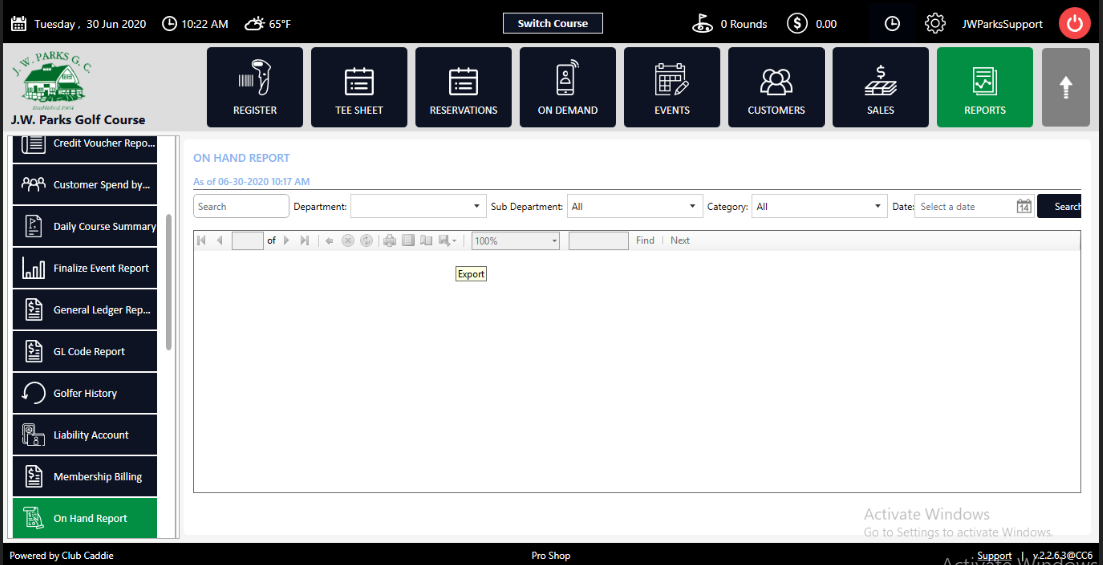Viewport: 1103px width, 565px height.
Task: Click the find text box in toolbar
Action: click(599, 241)
